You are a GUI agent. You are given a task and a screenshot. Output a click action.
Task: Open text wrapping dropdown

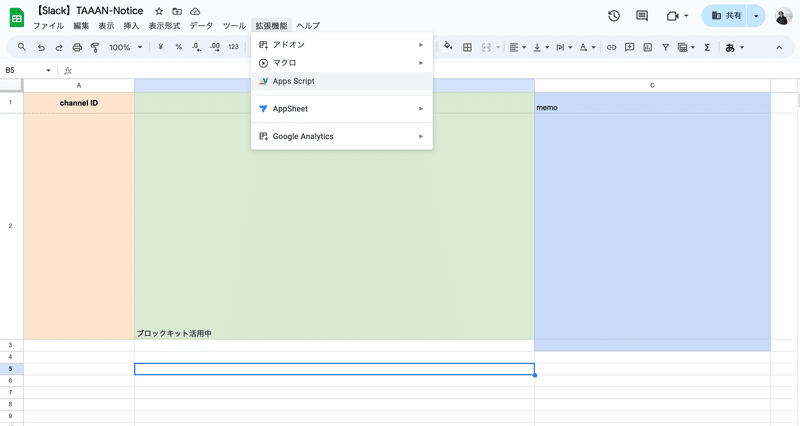pos(563,47)
